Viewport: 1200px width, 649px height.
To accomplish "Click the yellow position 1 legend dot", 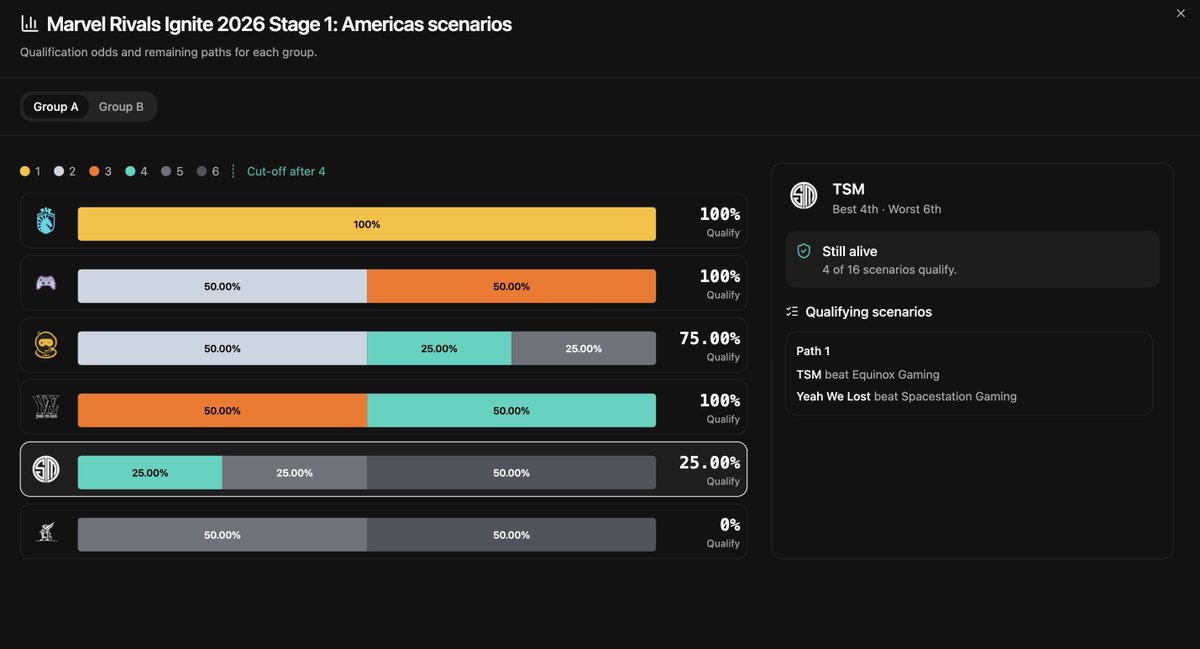I will (x=25, y=172).
